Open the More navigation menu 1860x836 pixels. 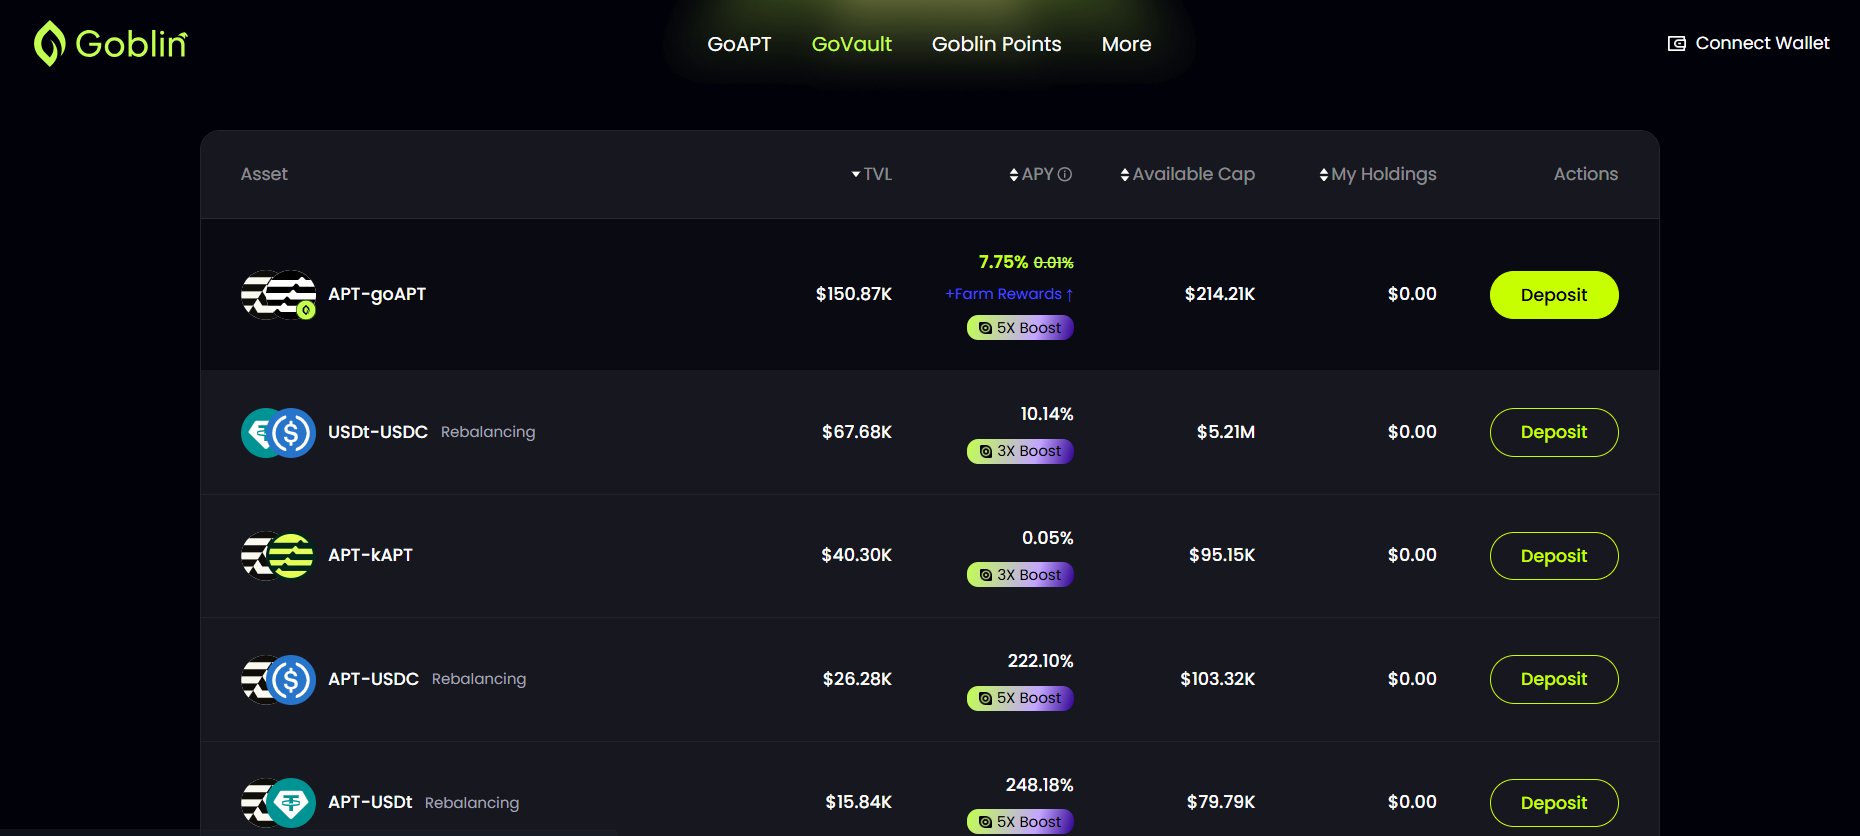[x=1126, y=44]
